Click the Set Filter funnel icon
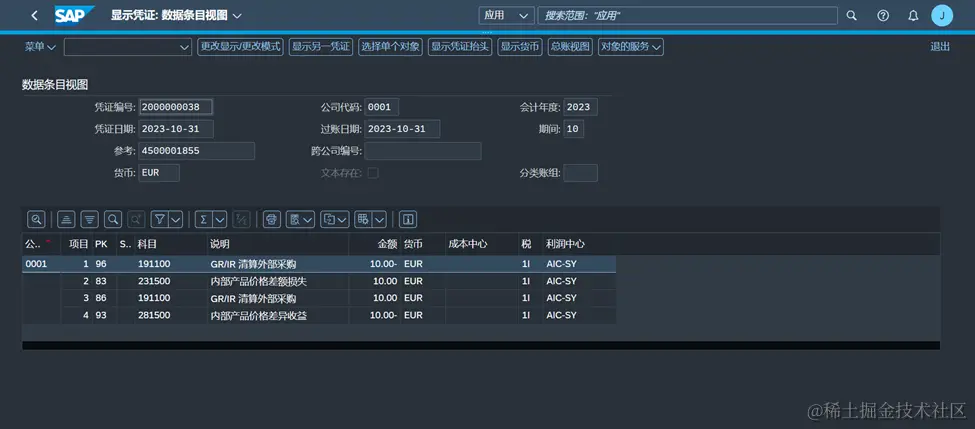The width and height of the screenshot is (975, 429). pos(160,219)
